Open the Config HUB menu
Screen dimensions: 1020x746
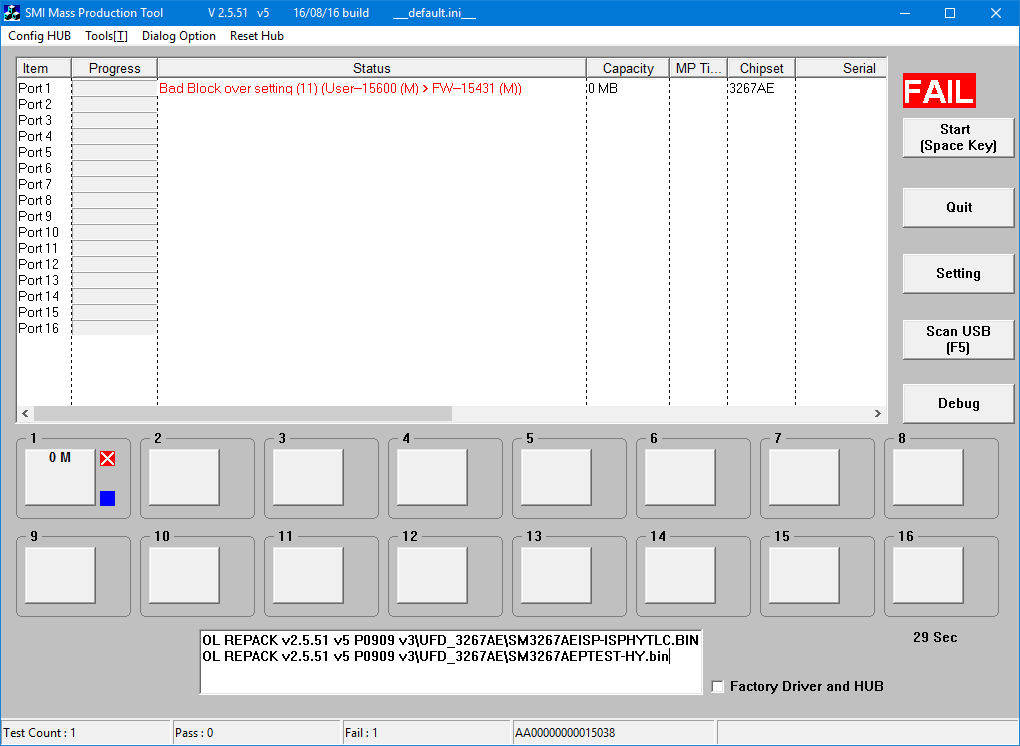point(40,36)
